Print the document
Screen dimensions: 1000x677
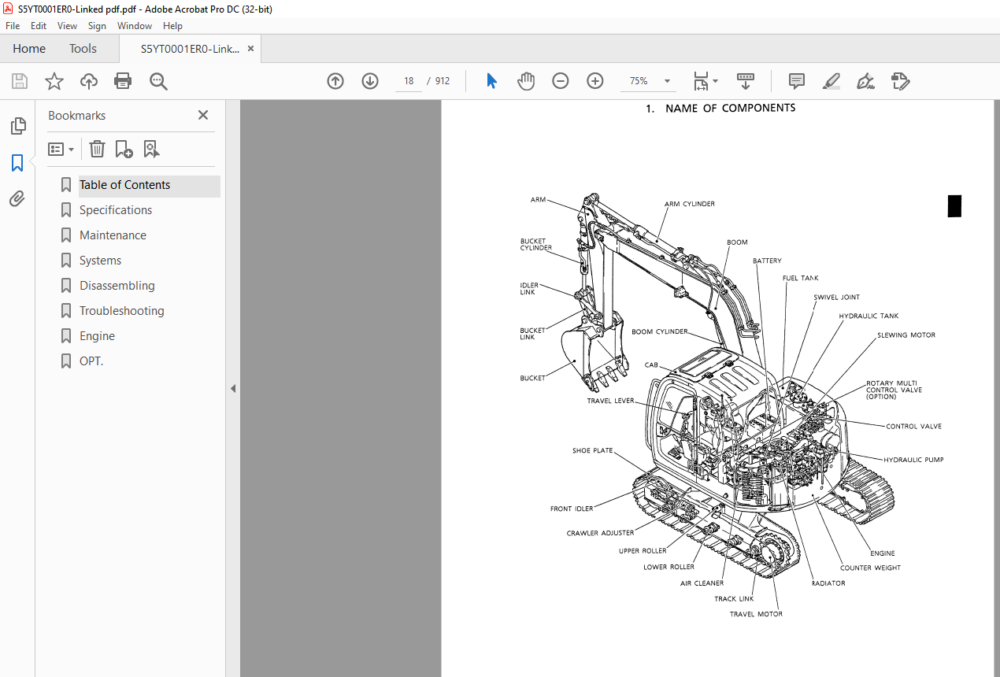pyautogui.click(x=122, y=81)
